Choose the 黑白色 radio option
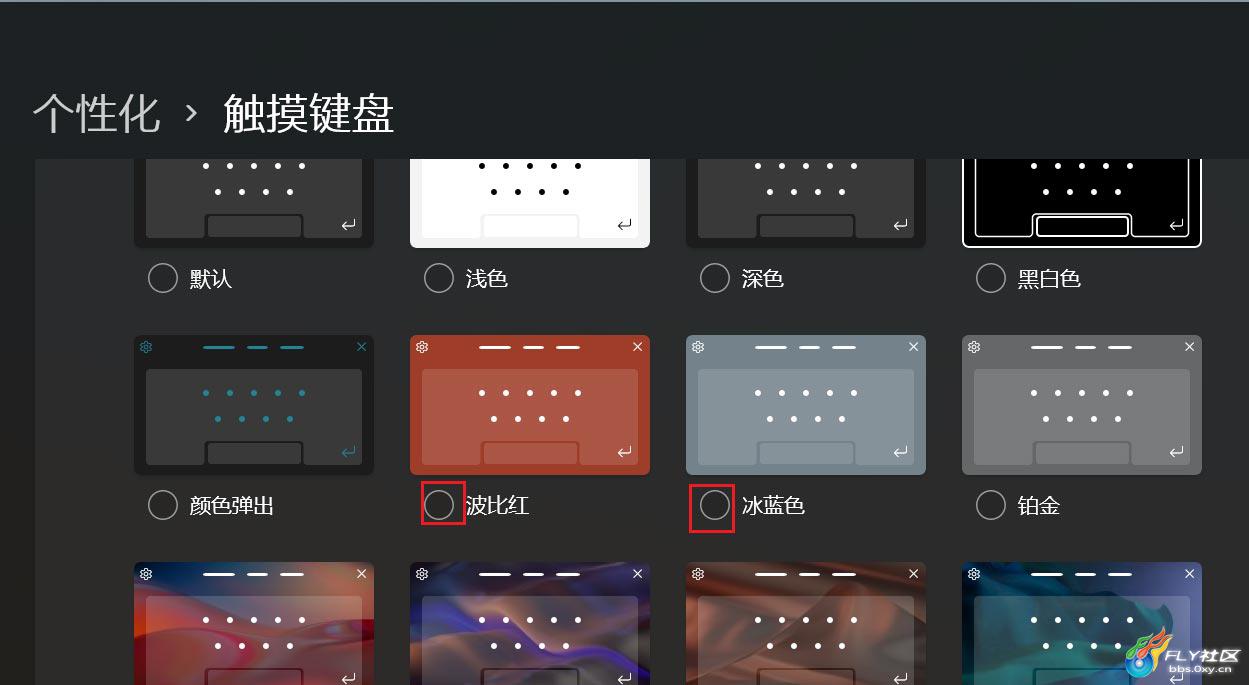1249x685 pixels. pos(991,278)
